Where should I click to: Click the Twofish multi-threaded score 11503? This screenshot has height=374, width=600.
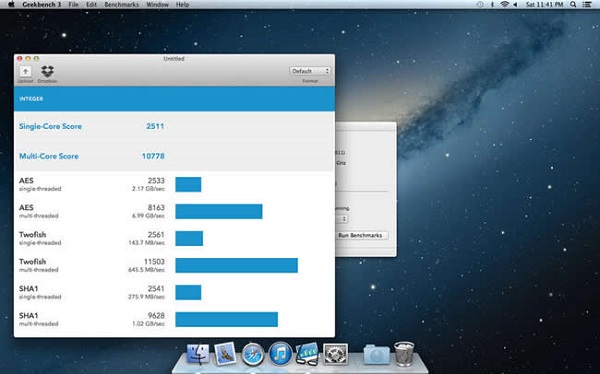[x=154, y=261]
